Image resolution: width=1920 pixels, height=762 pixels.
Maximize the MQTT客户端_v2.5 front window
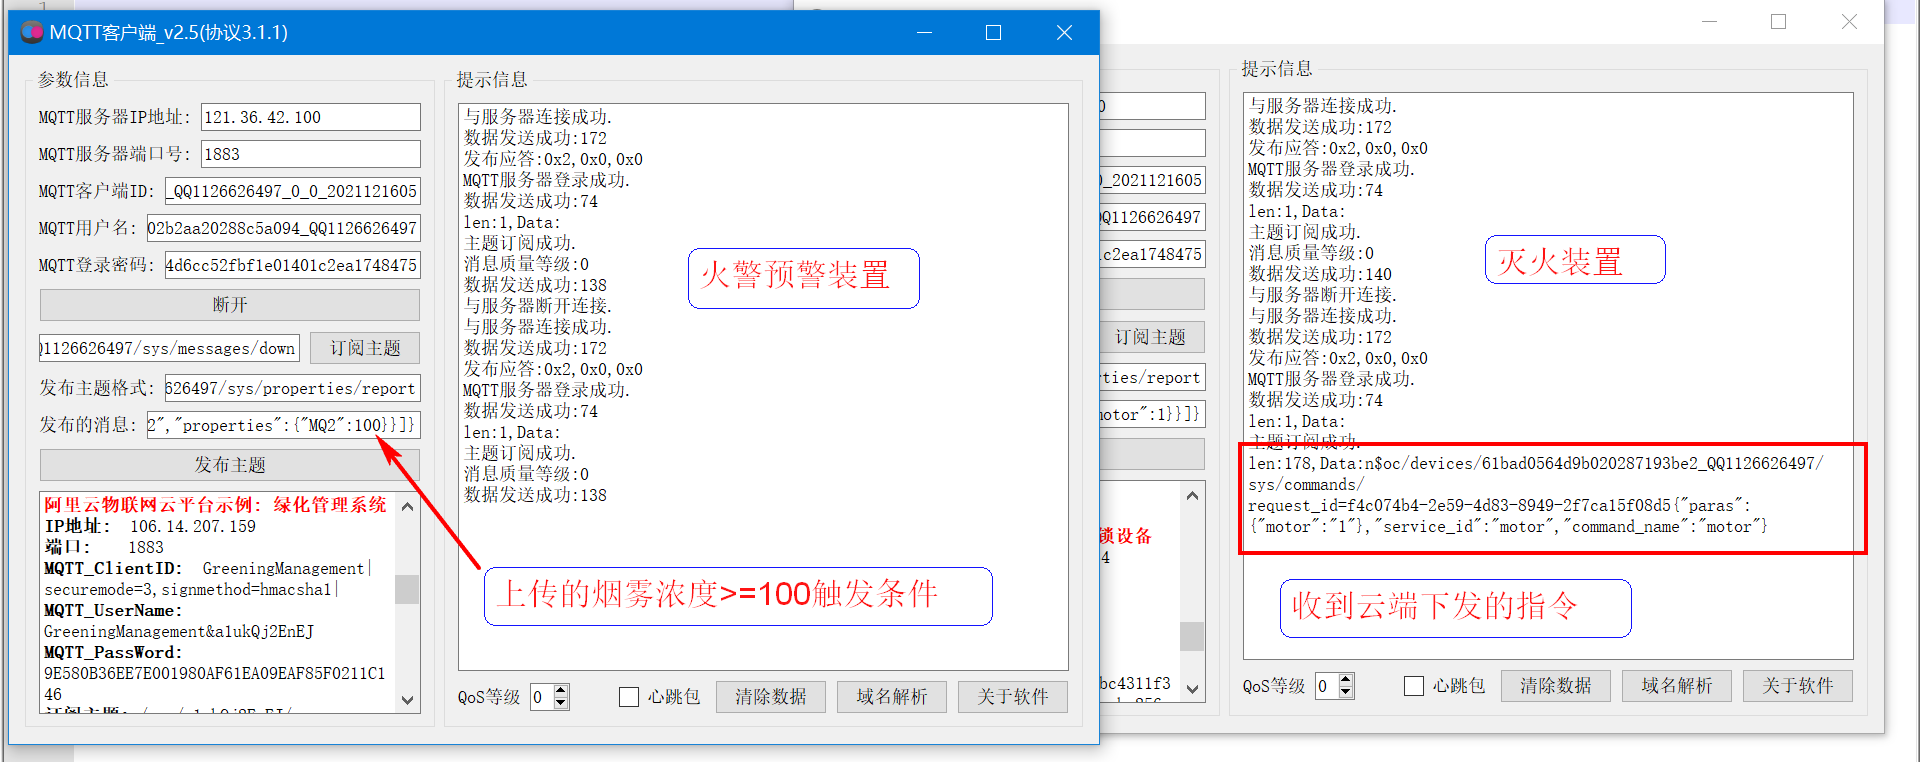pos(993,33)
